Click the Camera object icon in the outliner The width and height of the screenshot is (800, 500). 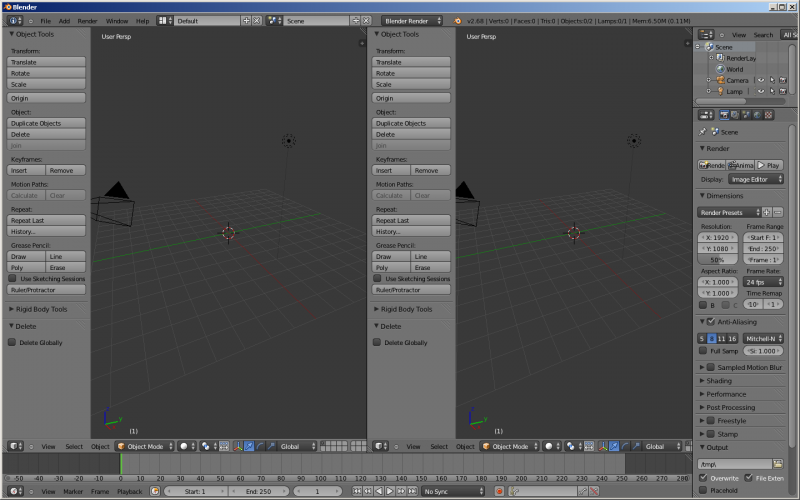pyautogui.click(x=719, y=80)
